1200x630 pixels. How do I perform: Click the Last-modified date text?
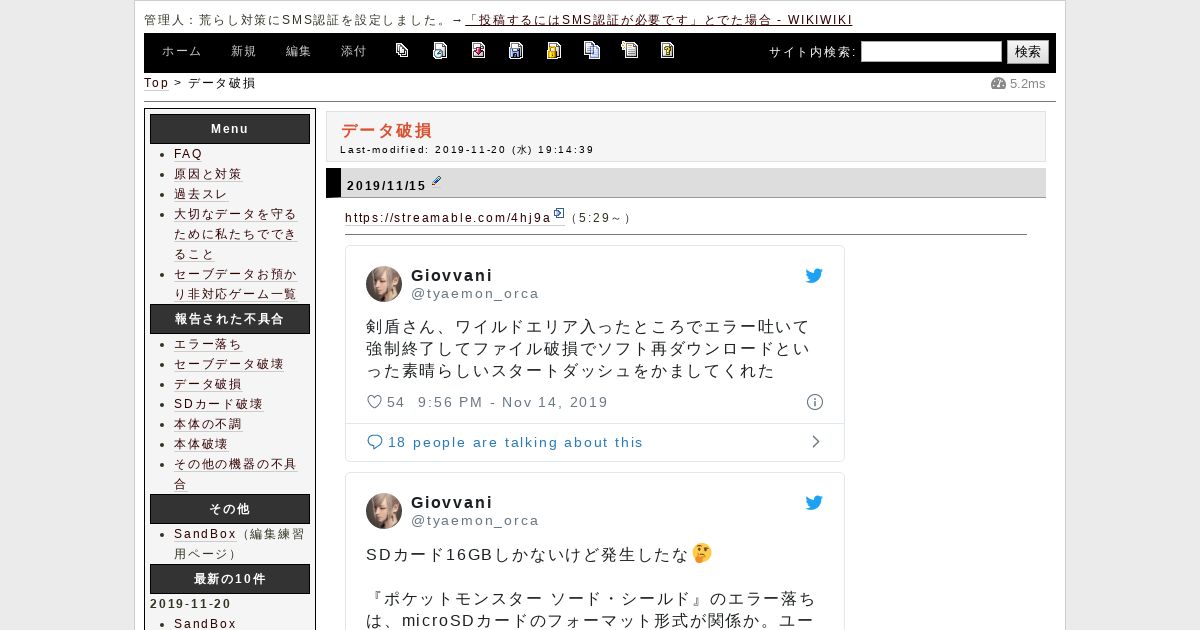pos(467,150)
